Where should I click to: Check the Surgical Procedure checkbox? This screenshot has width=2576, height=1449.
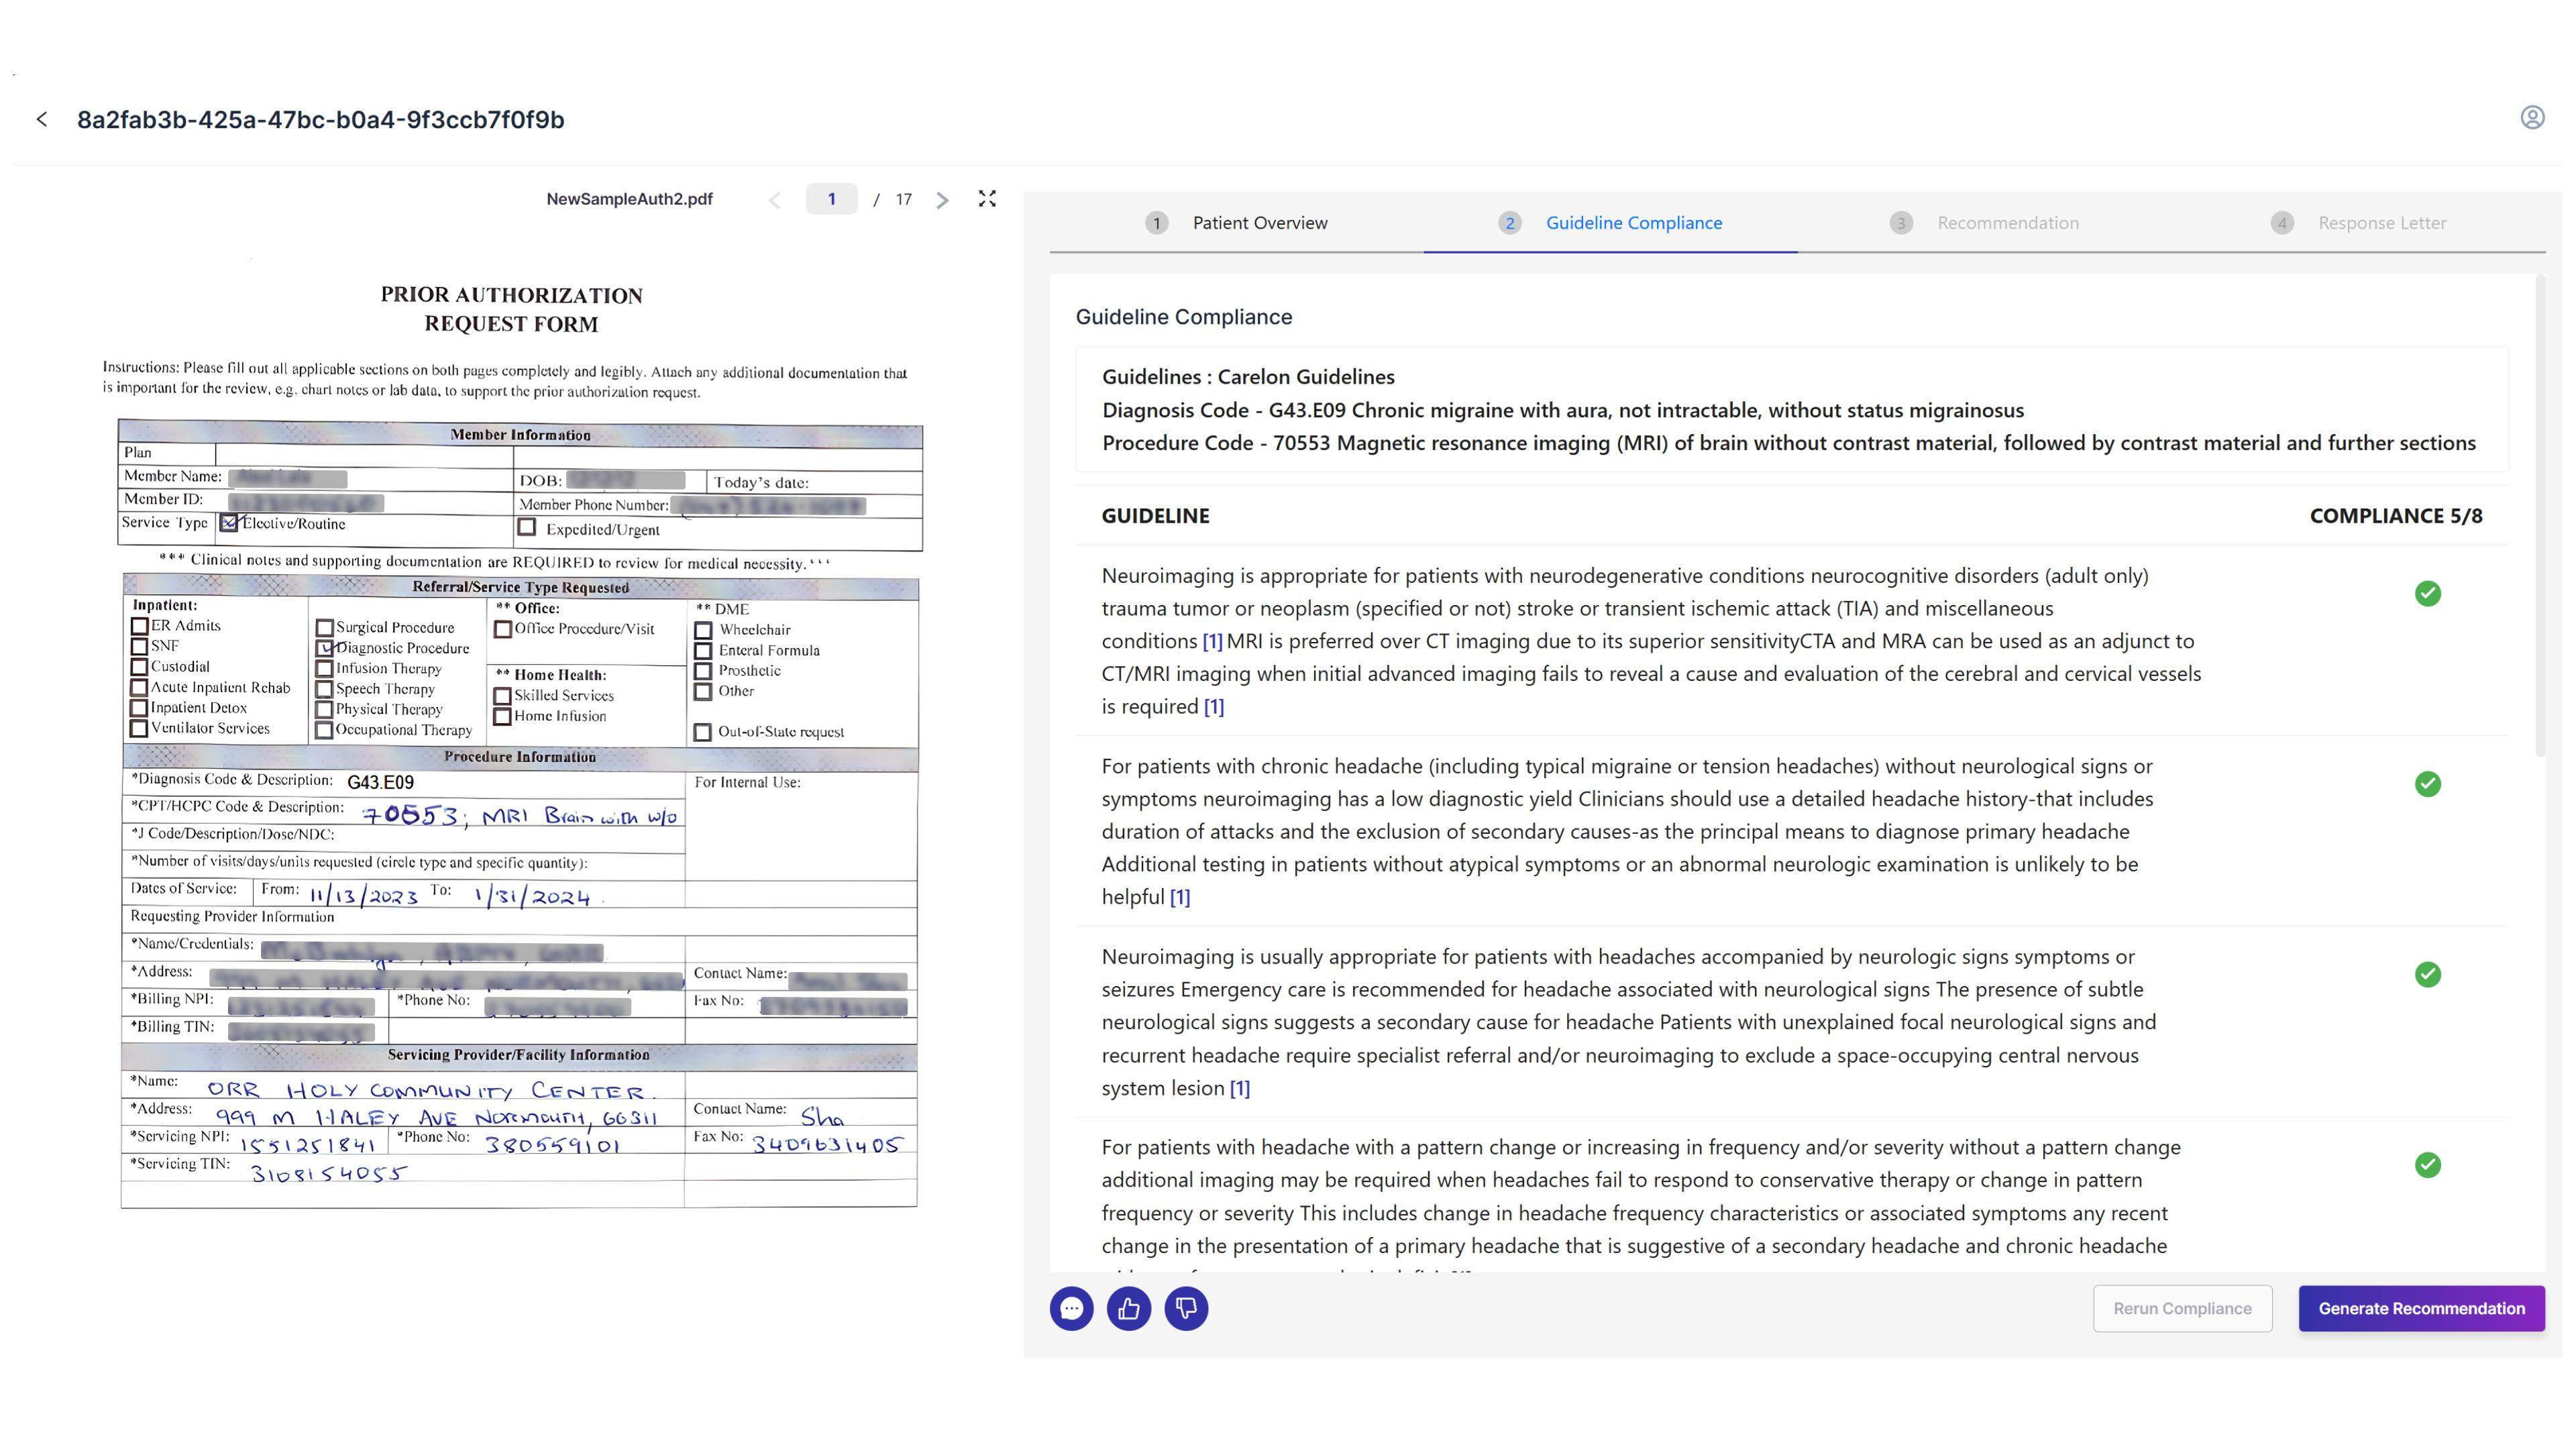point(324,628)
